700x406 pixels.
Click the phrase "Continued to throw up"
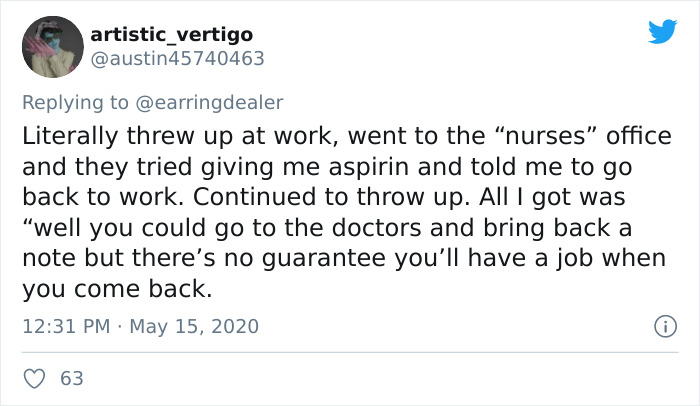click(x=331, y=197)
